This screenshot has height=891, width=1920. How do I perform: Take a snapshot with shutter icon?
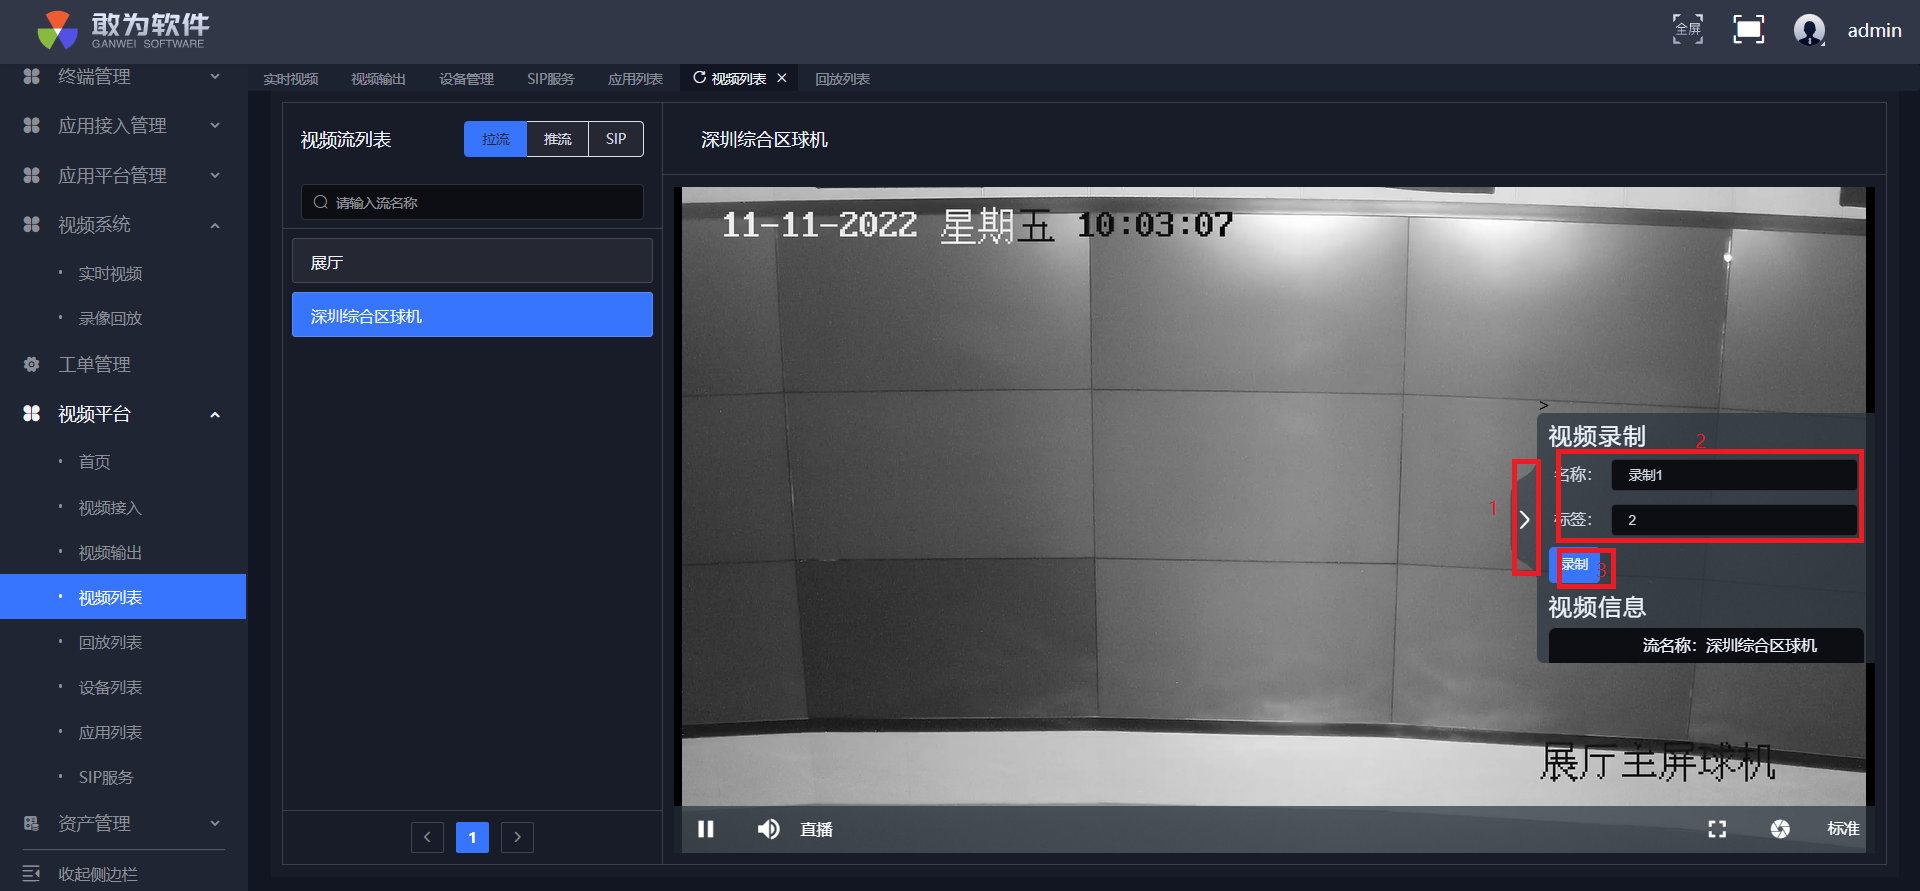tap(1780, 829)
